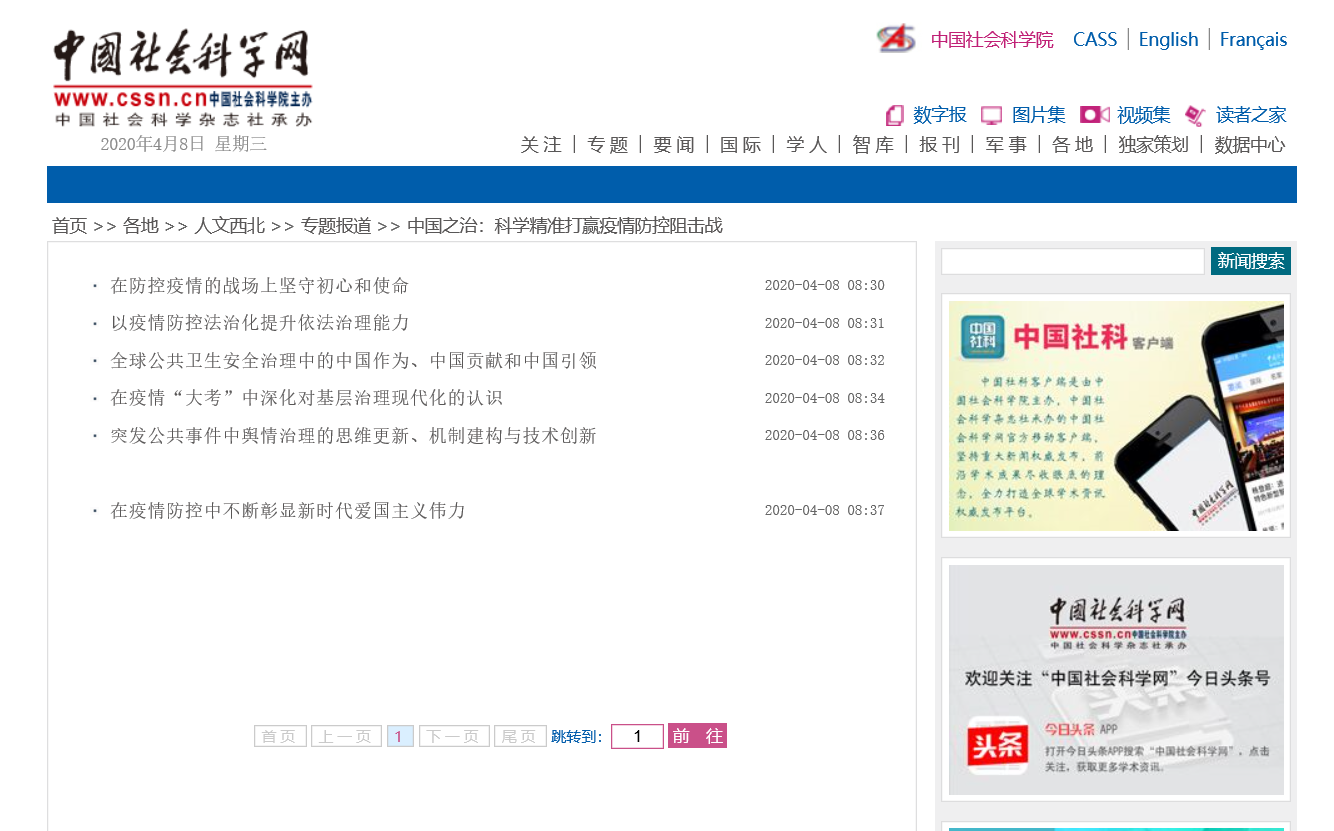The height and width of the screenshot is (831, 1334).
Task: Open the 读者之家 reader's home icon
Action: pos(1194,116)
